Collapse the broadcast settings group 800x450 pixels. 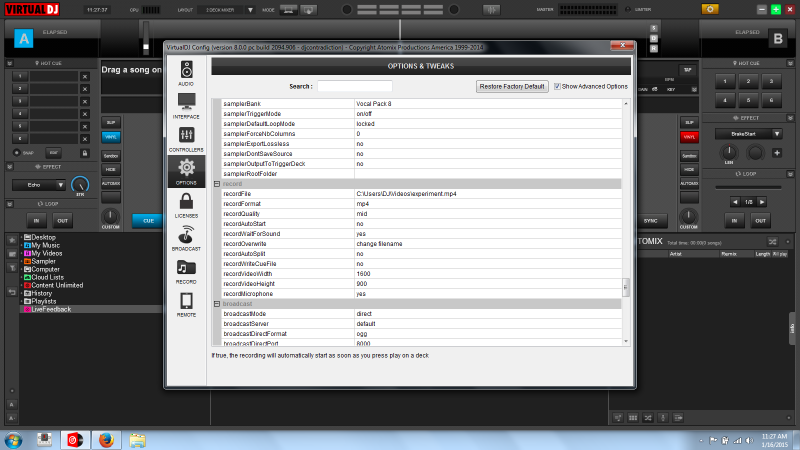pyautogui.click(x=217, y=303)
